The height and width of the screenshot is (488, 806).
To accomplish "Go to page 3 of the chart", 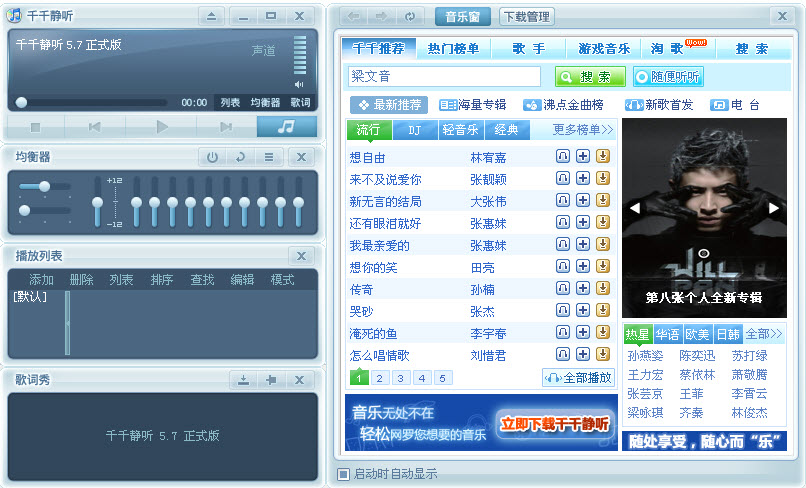I will pos(400,378).
